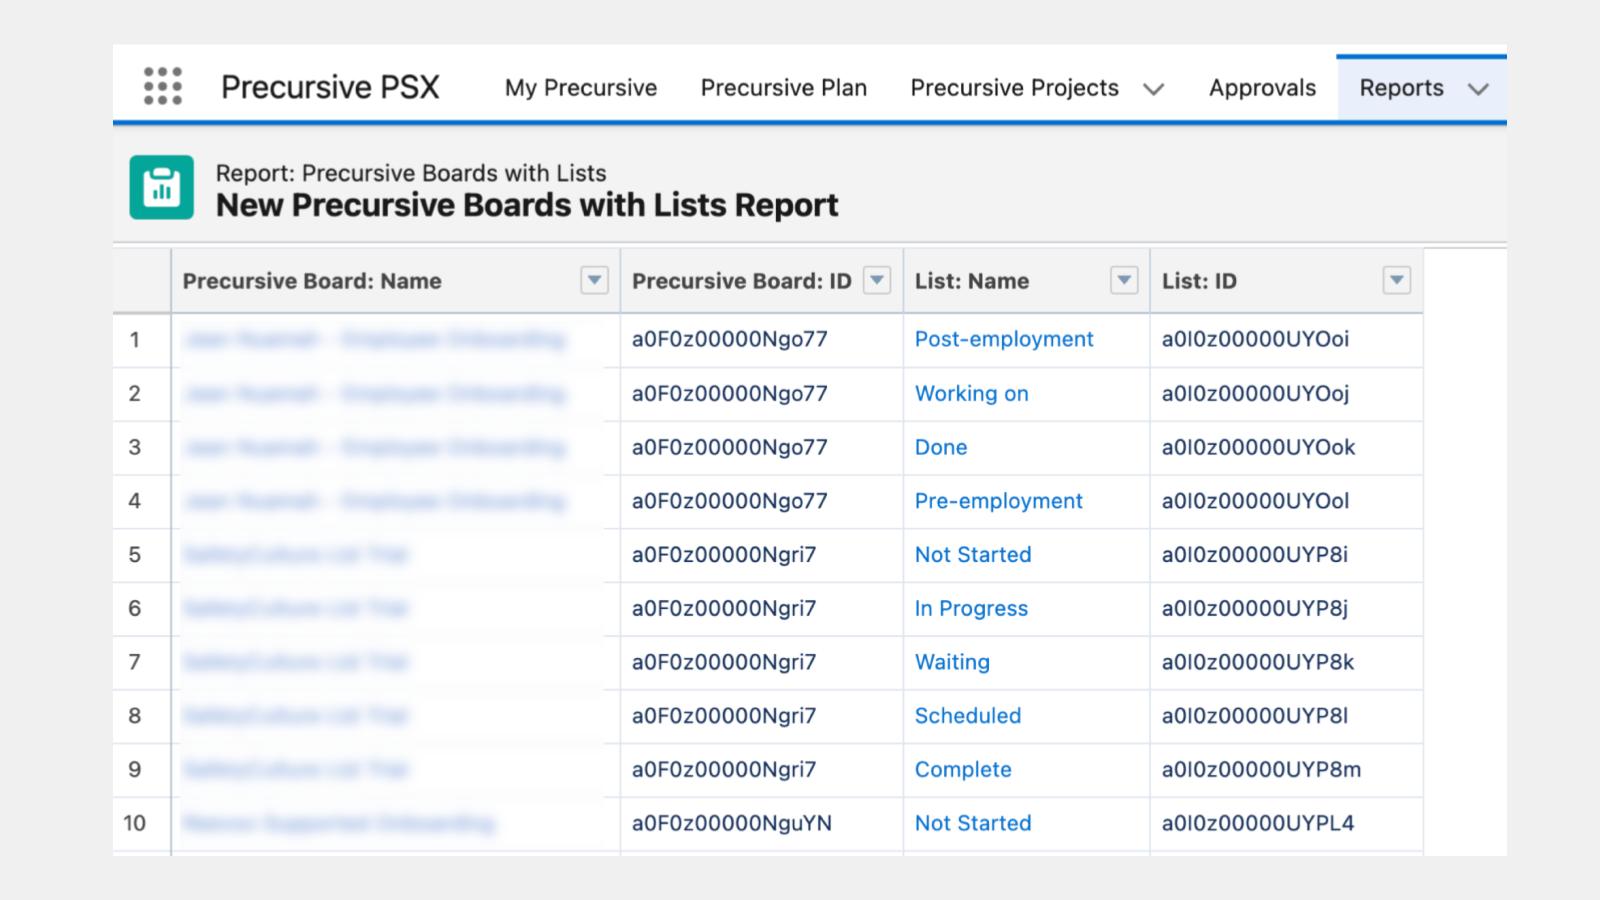1600x900 pixels.
Task: Select board ID a0F0z00000Ngri7 in row 5
Action: [x=724, y=555]
